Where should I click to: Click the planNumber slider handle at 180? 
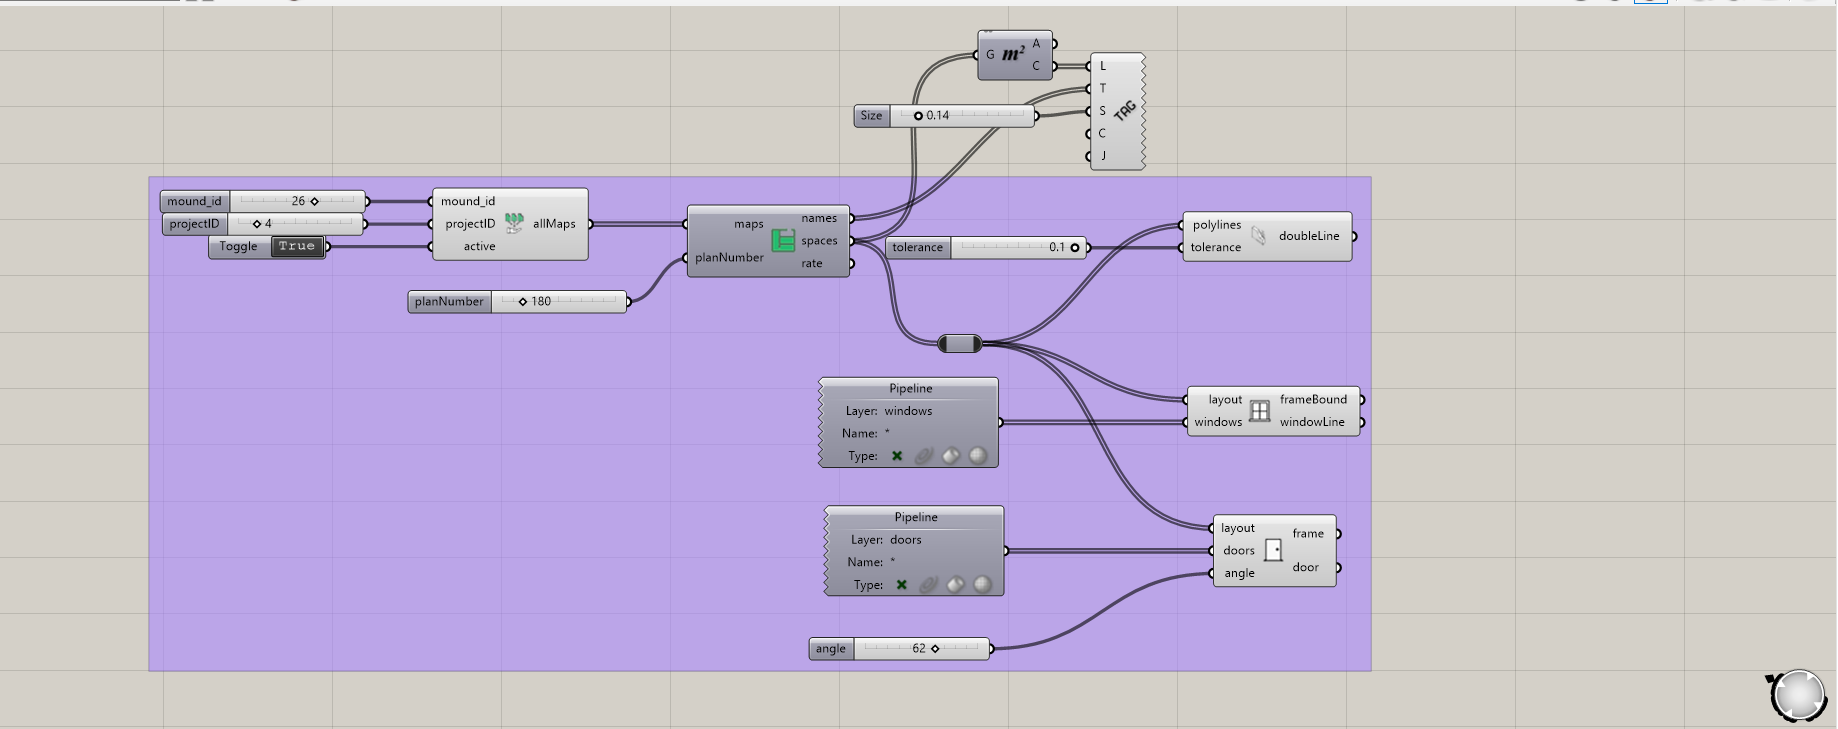pyautogui.click(x=523, y=301)
